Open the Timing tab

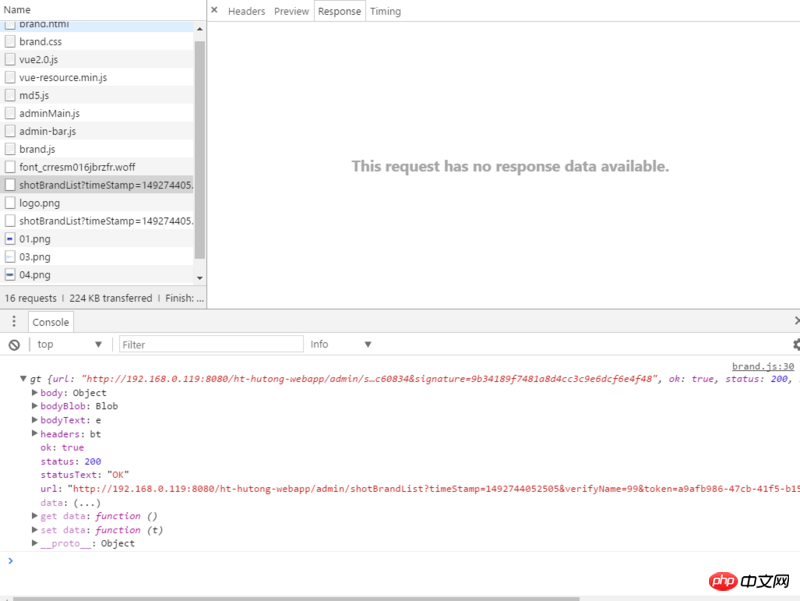click(385, 11)
